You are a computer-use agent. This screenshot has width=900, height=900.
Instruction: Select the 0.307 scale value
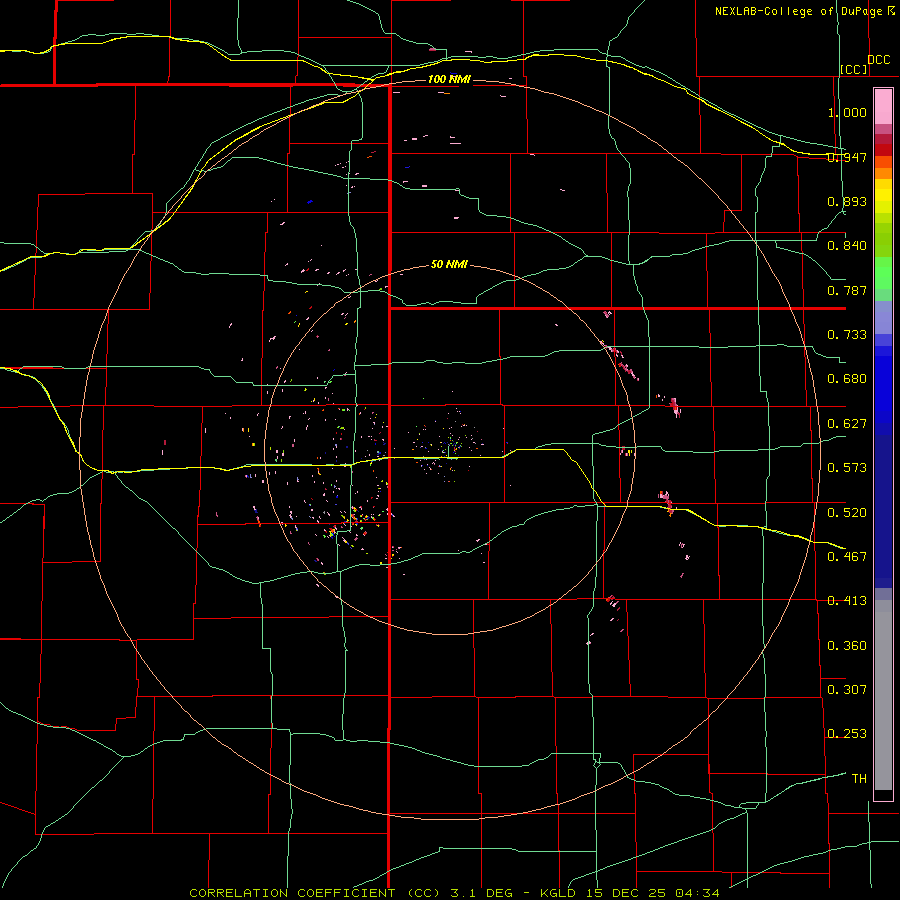[847, 690]
